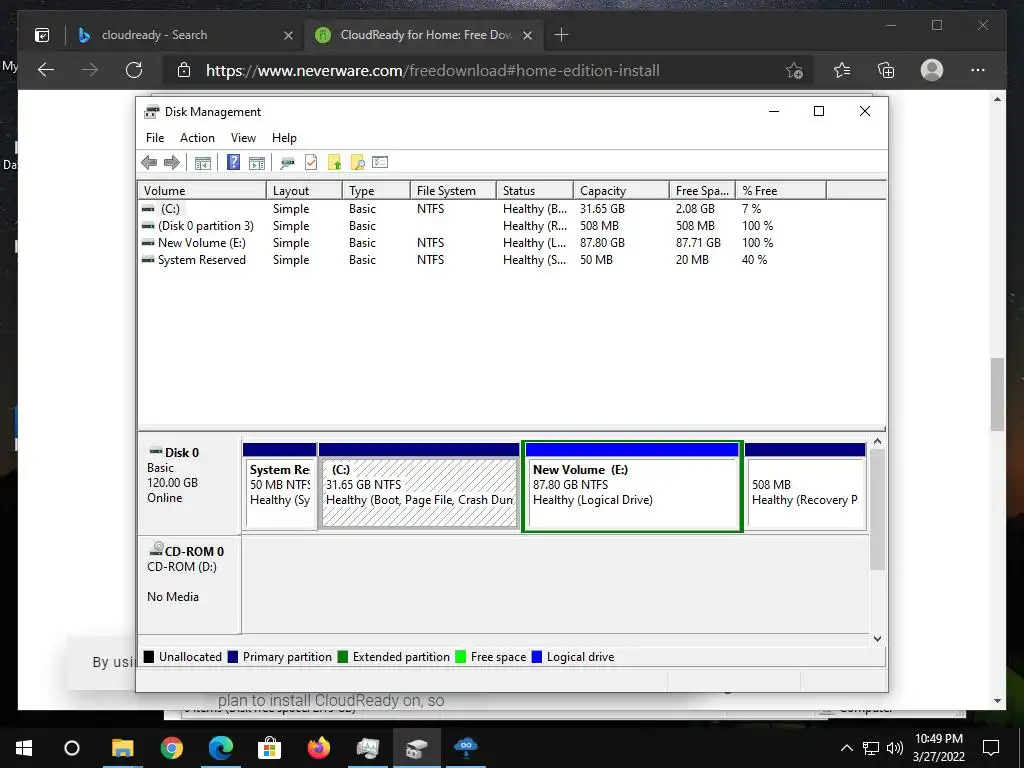
Task: Close the cloudready - Search tab
Action: 288,35
